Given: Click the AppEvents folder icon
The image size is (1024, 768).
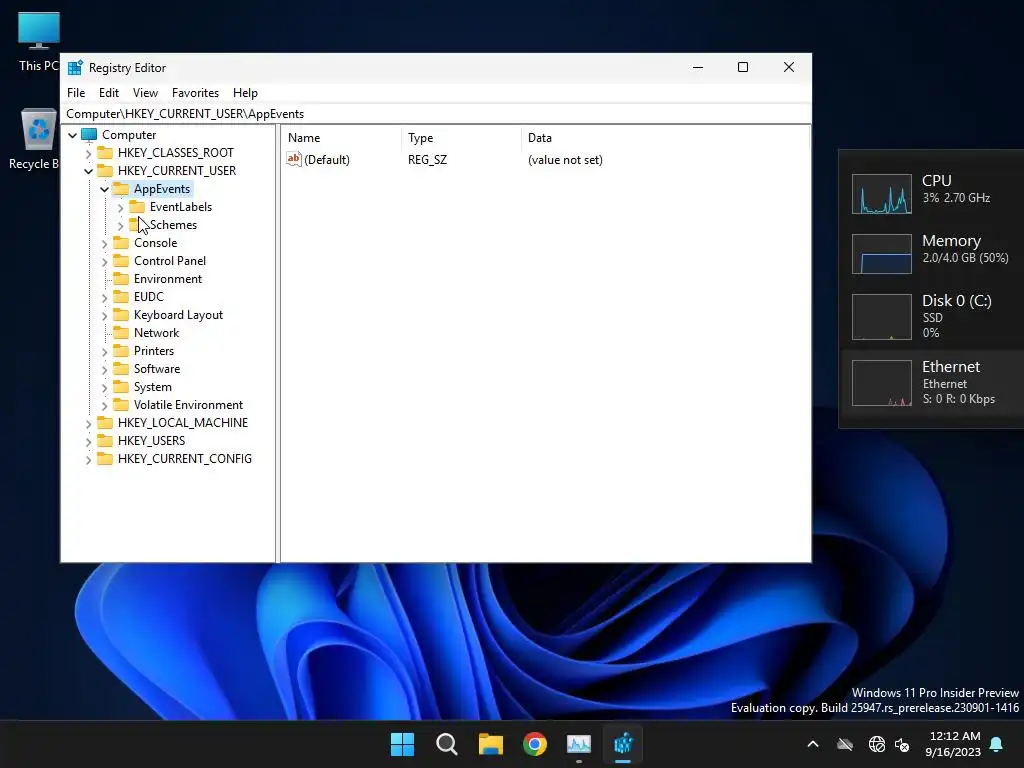Looking at the screenshot, I should pyautogui.click(x=121, y=189).
